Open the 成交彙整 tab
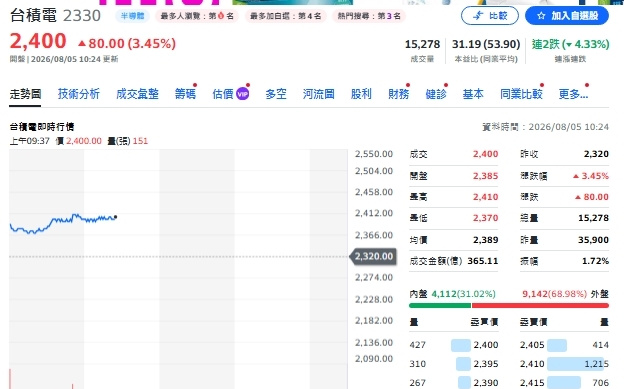The height and width of the screenshot is (389, 624). (x=137, y=94)
